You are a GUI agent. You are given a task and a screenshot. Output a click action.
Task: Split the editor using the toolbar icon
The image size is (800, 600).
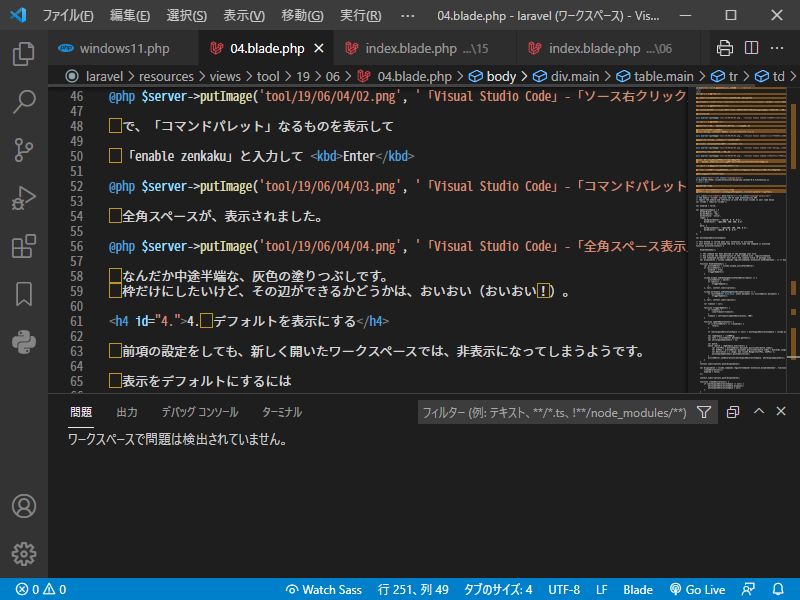pos(752,47)
